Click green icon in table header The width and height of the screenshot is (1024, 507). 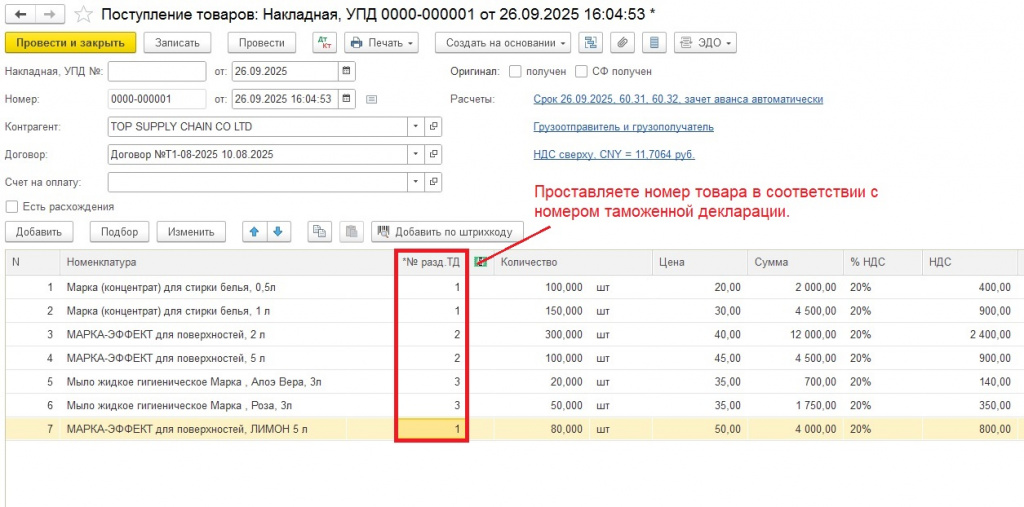tap(481, 262)
